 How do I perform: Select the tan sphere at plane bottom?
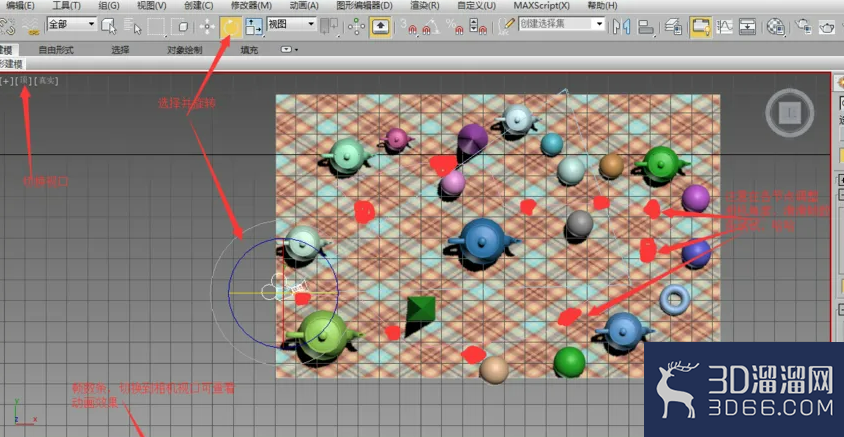pyautogui.click(x=494, y=370)
